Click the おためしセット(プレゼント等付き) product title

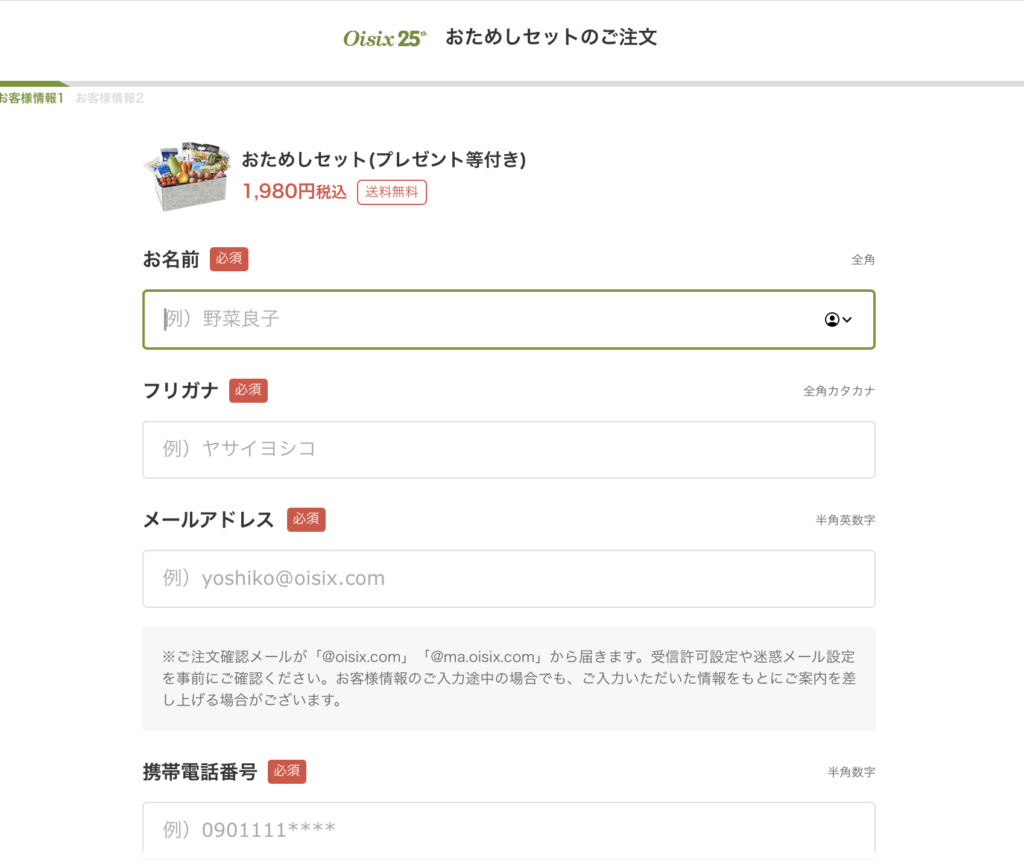(x=384, y=160)
